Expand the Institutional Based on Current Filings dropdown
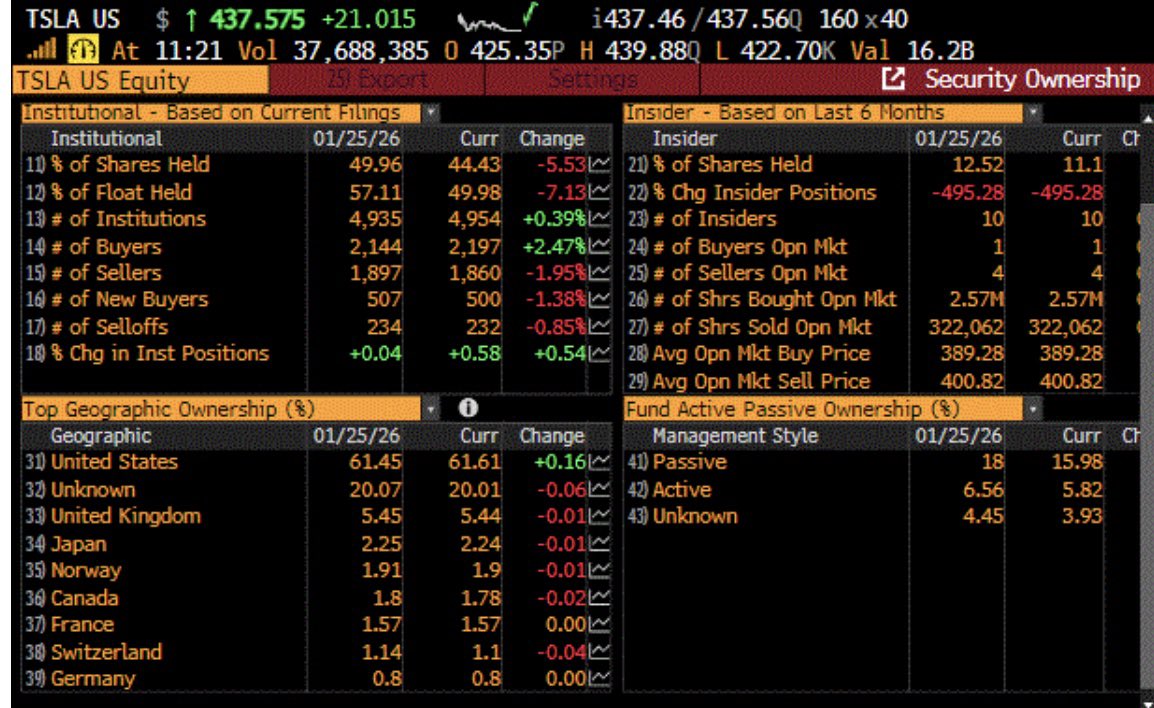Image resolution: width=1154 pixels, height=708 pixels. point(431,113)
